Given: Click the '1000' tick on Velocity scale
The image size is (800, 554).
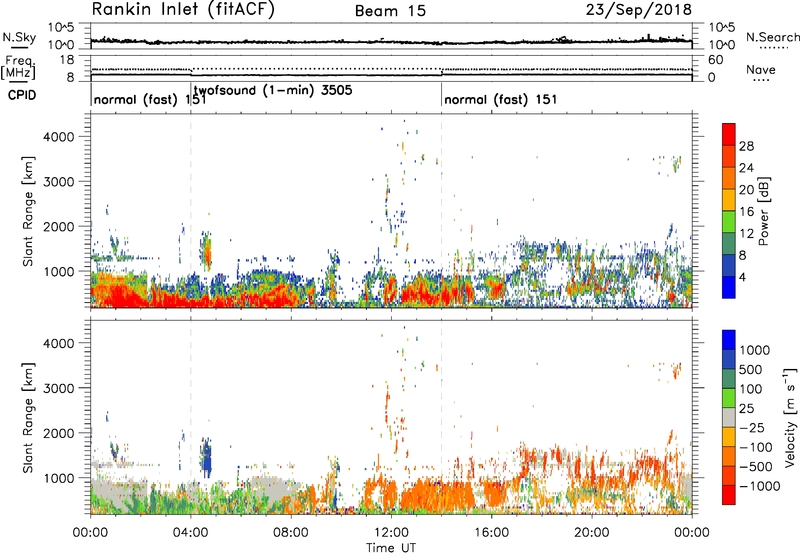Looking at the screenshot, I should (x=755, y=350).
